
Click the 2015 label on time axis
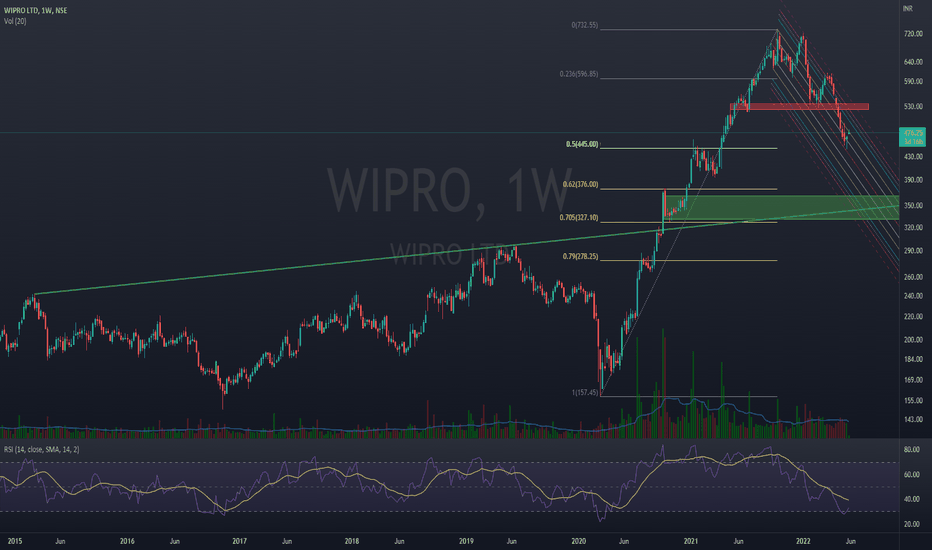(15, 541)
